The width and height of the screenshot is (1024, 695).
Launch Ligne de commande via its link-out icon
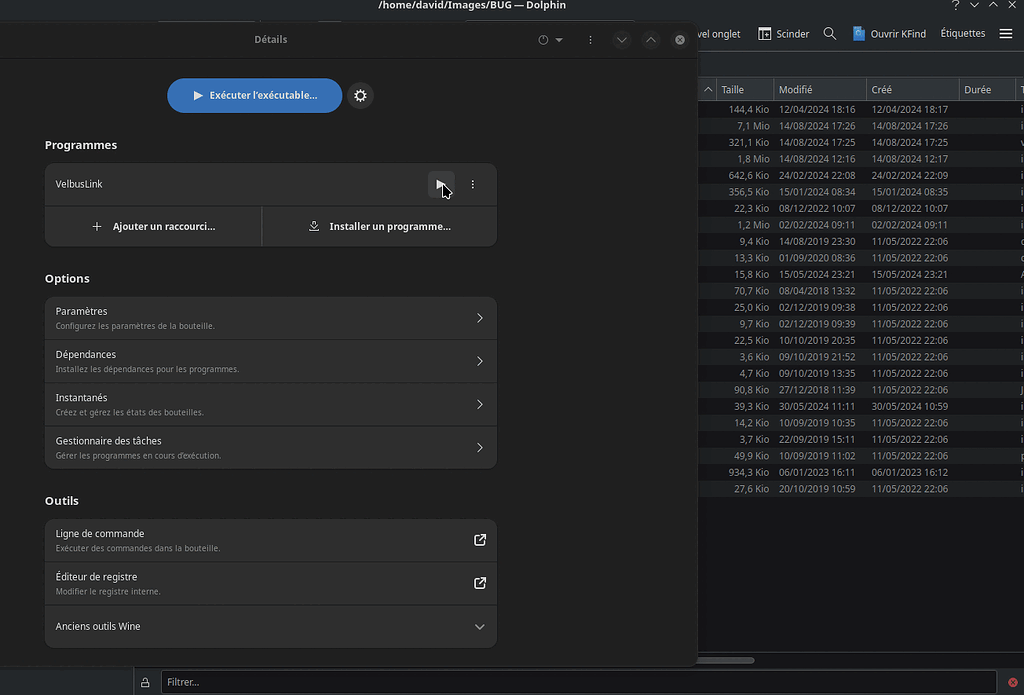click(479, 540)
